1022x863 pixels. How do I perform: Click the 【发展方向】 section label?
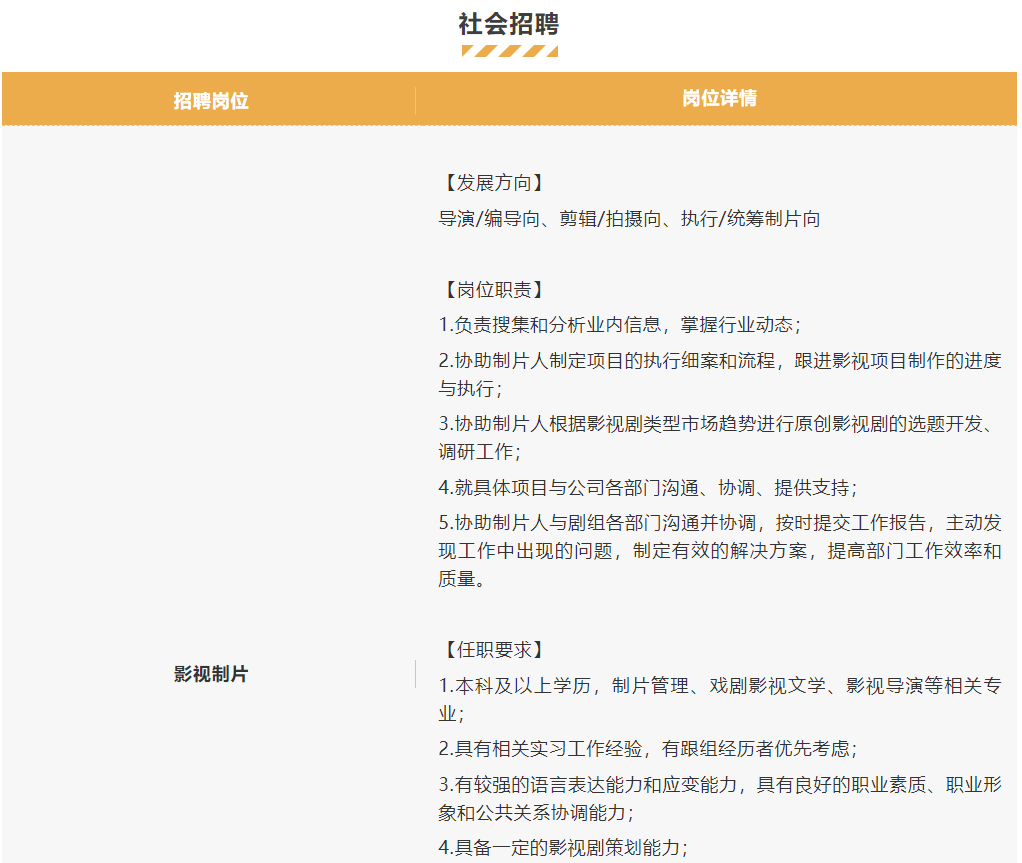click(x=493, y=183)
